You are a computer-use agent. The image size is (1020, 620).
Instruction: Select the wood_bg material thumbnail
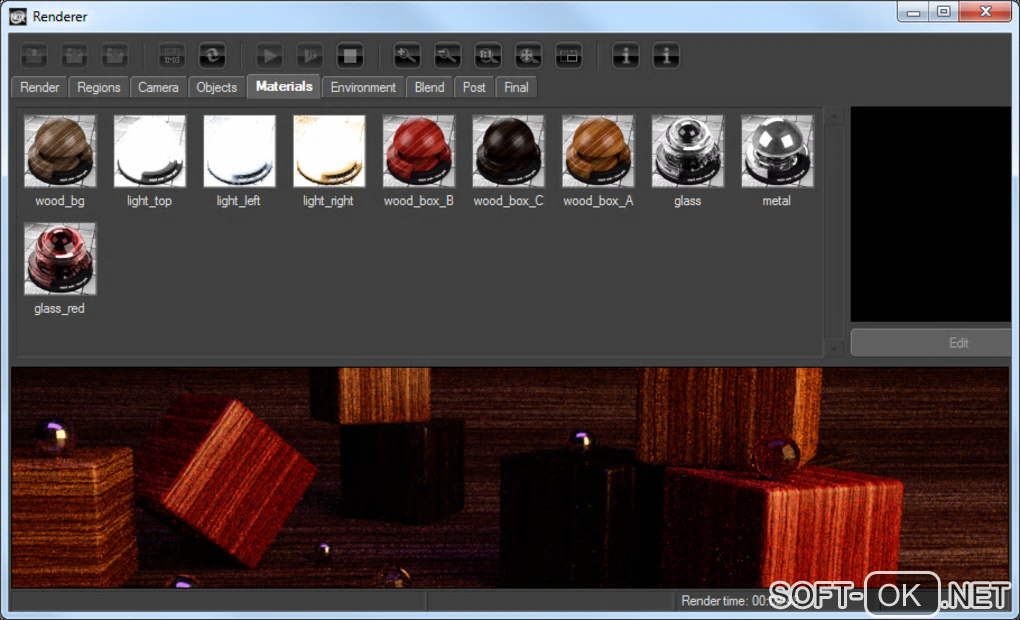tap(60, 151)
